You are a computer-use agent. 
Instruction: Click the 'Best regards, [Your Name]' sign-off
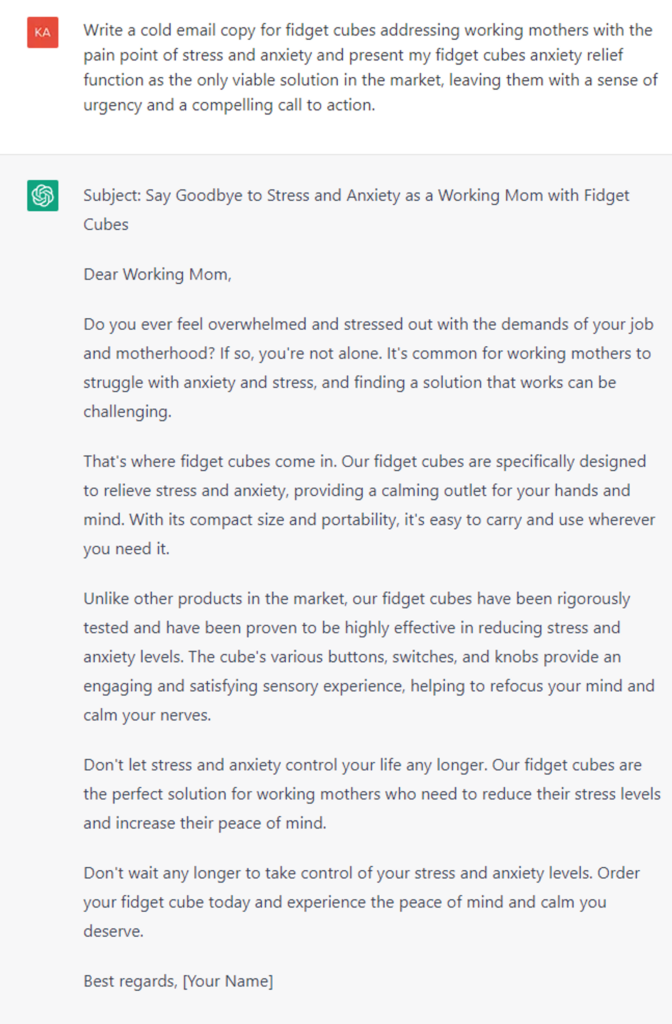click(x=178, y=981)
